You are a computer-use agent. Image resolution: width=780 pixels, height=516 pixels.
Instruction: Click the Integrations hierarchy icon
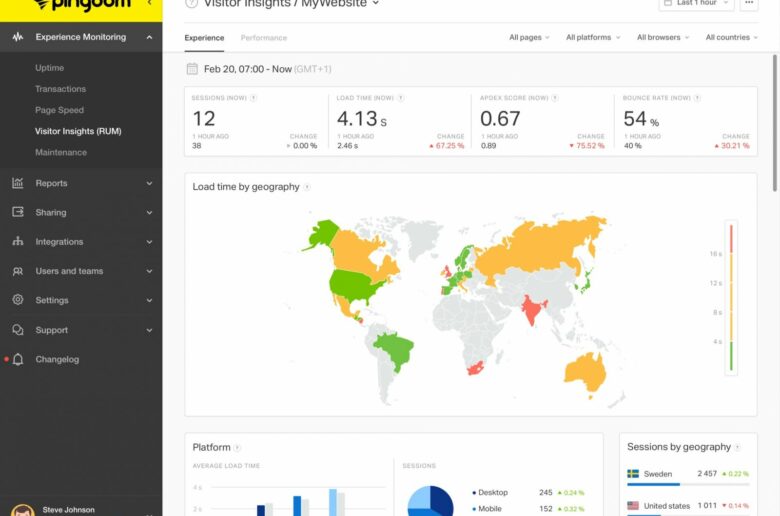[x=18, y=241]
